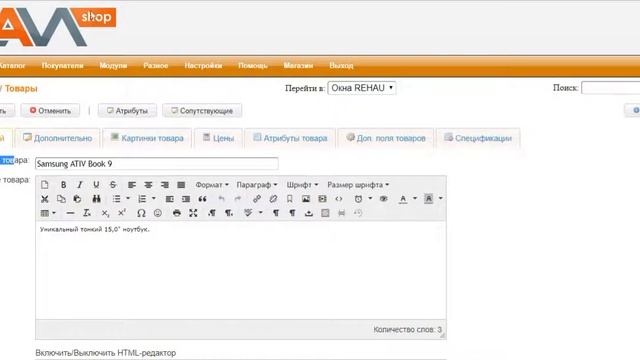Toggle fullscreen editor mode
The image size is (640, 360).
click(193, 213)
